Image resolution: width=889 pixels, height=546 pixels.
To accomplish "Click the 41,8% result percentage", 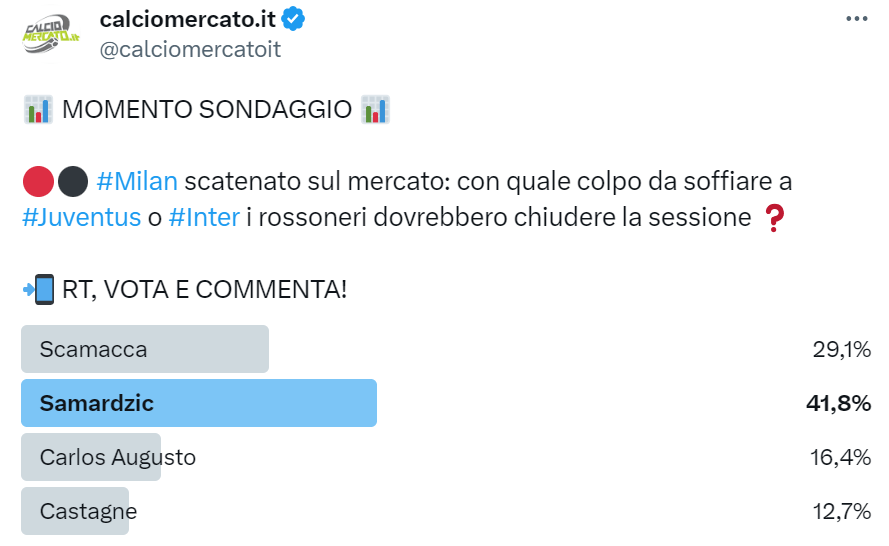I will click(838, 403).
